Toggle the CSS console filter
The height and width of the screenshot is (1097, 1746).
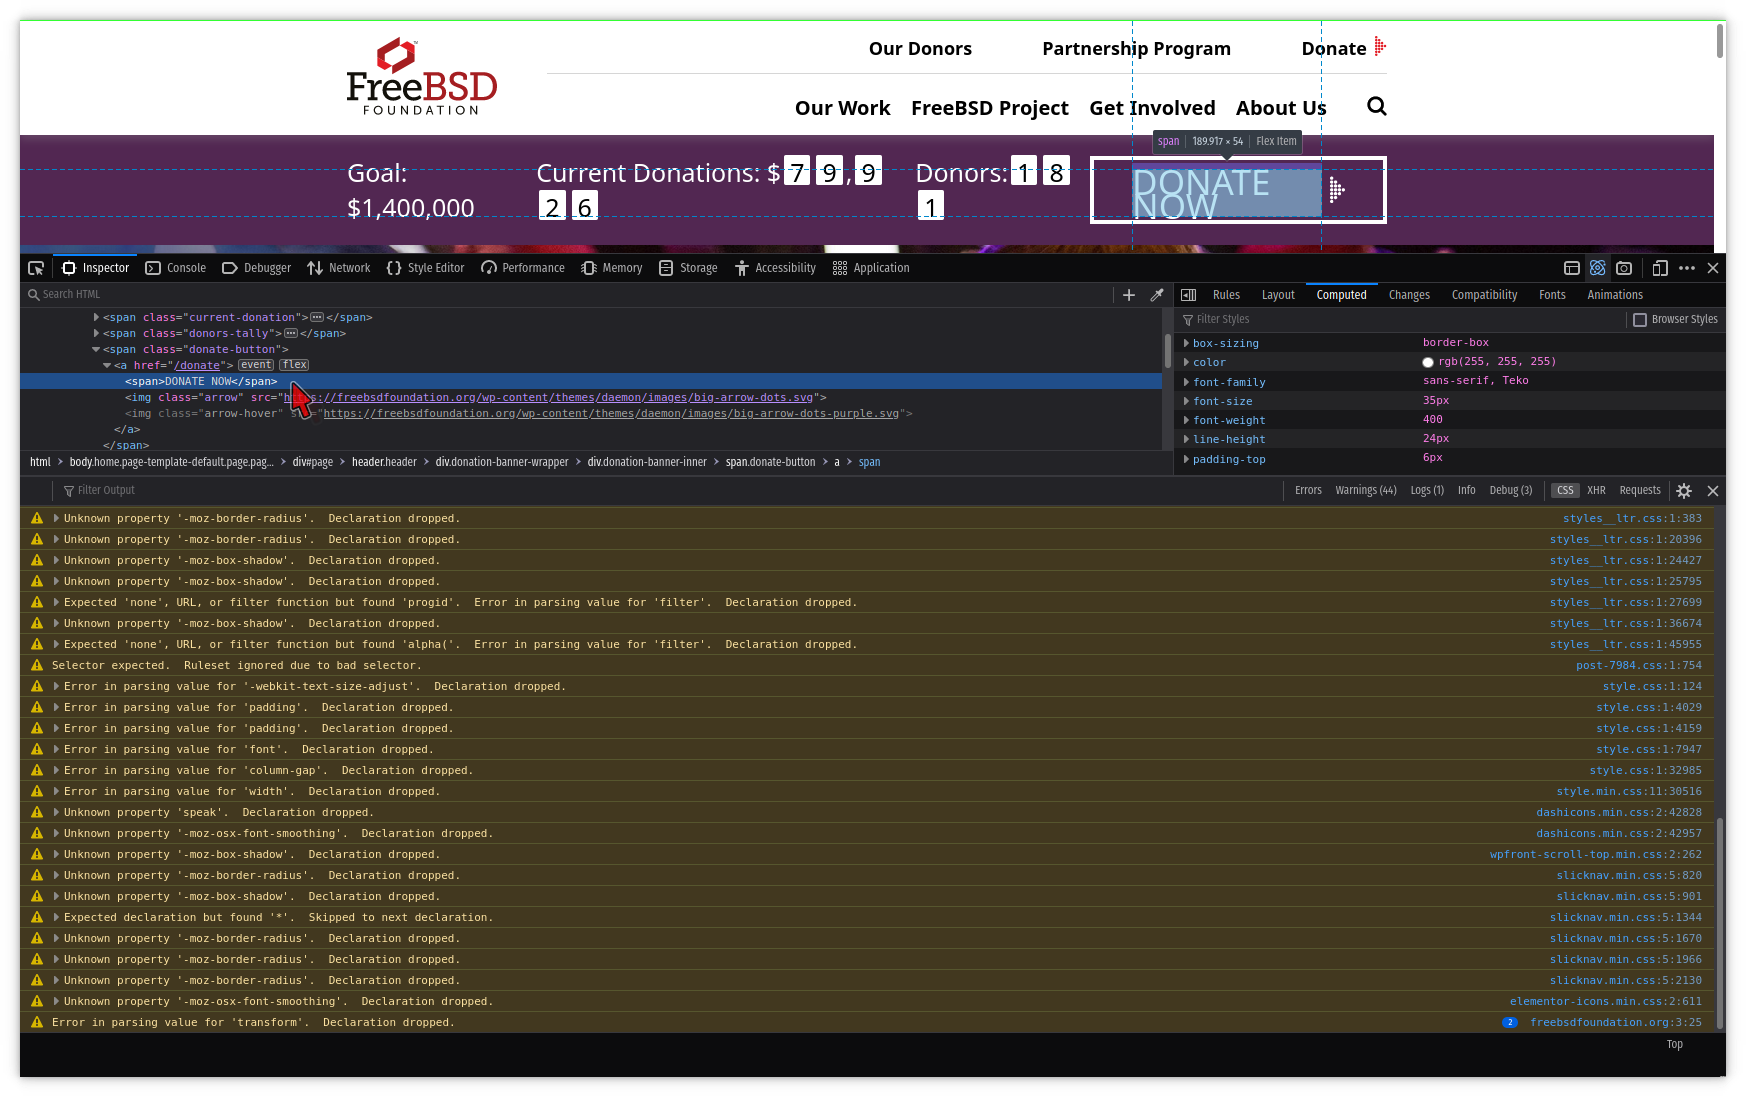tap(1565, 491)
